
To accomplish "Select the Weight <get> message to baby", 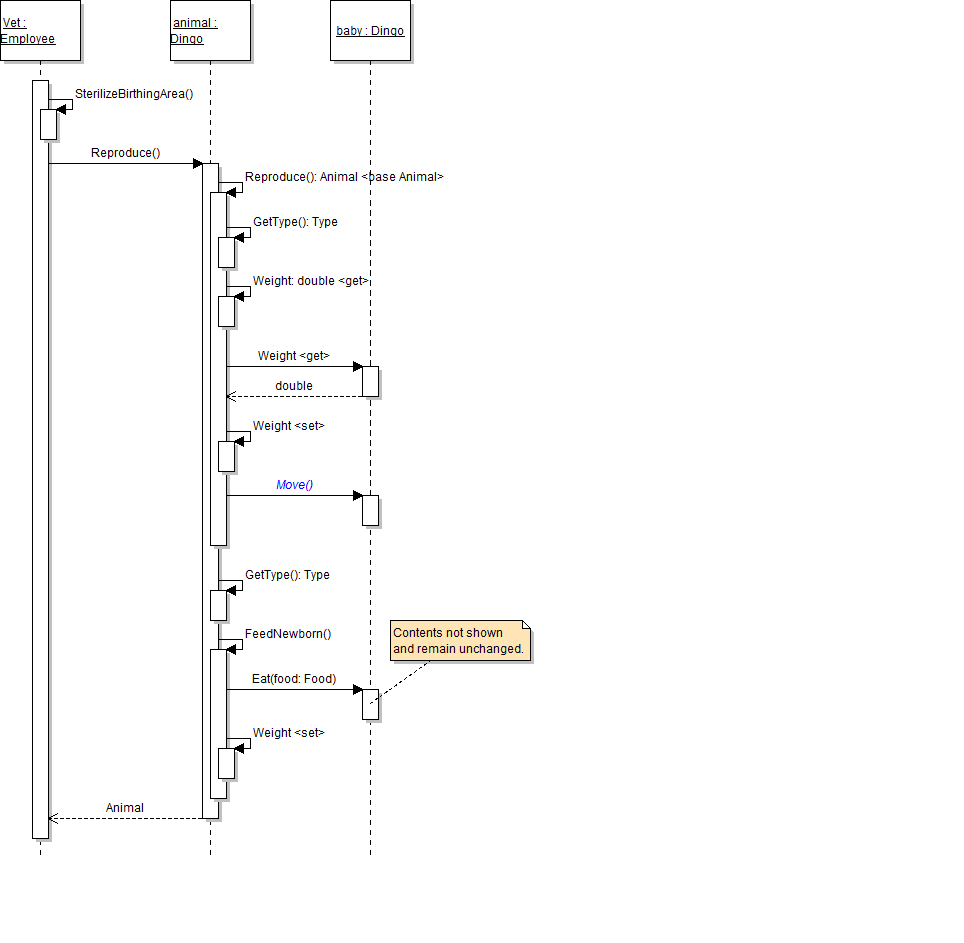I will (x=293, y=356).
